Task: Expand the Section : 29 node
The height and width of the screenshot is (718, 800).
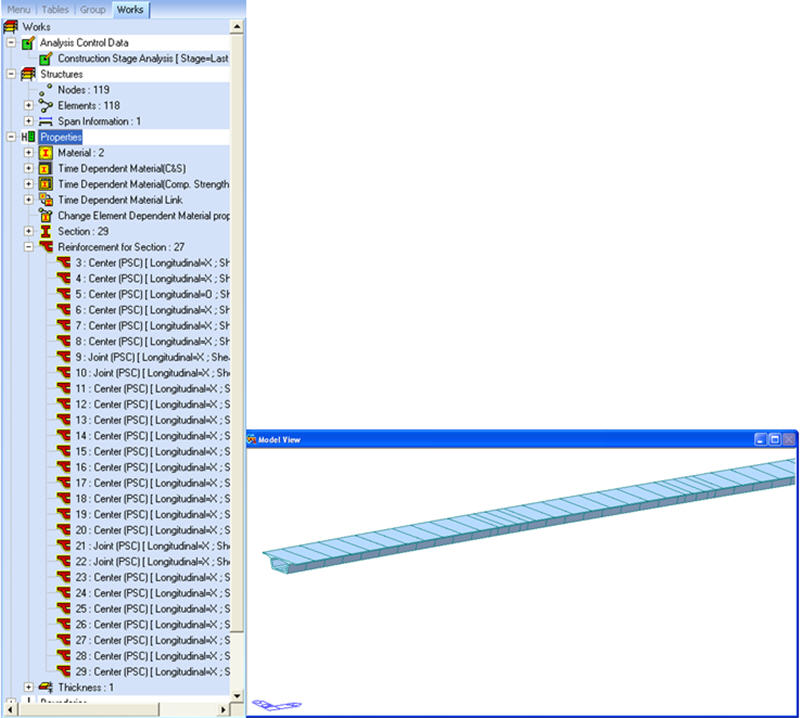Action: coord(29,231)
